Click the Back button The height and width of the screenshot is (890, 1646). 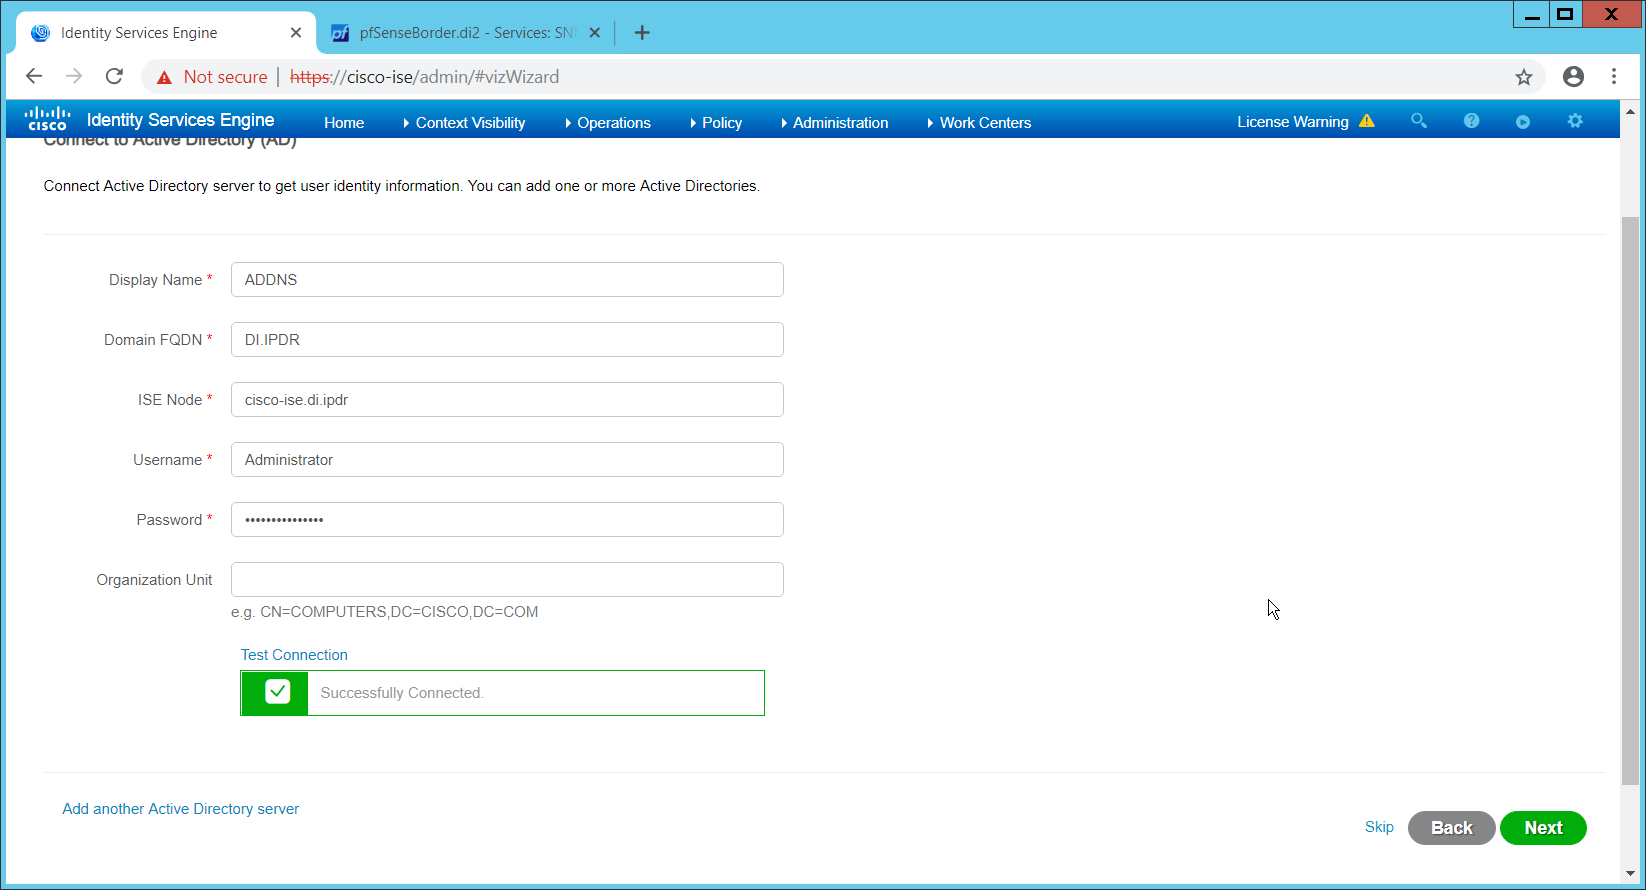click(x=1451, y=828)
